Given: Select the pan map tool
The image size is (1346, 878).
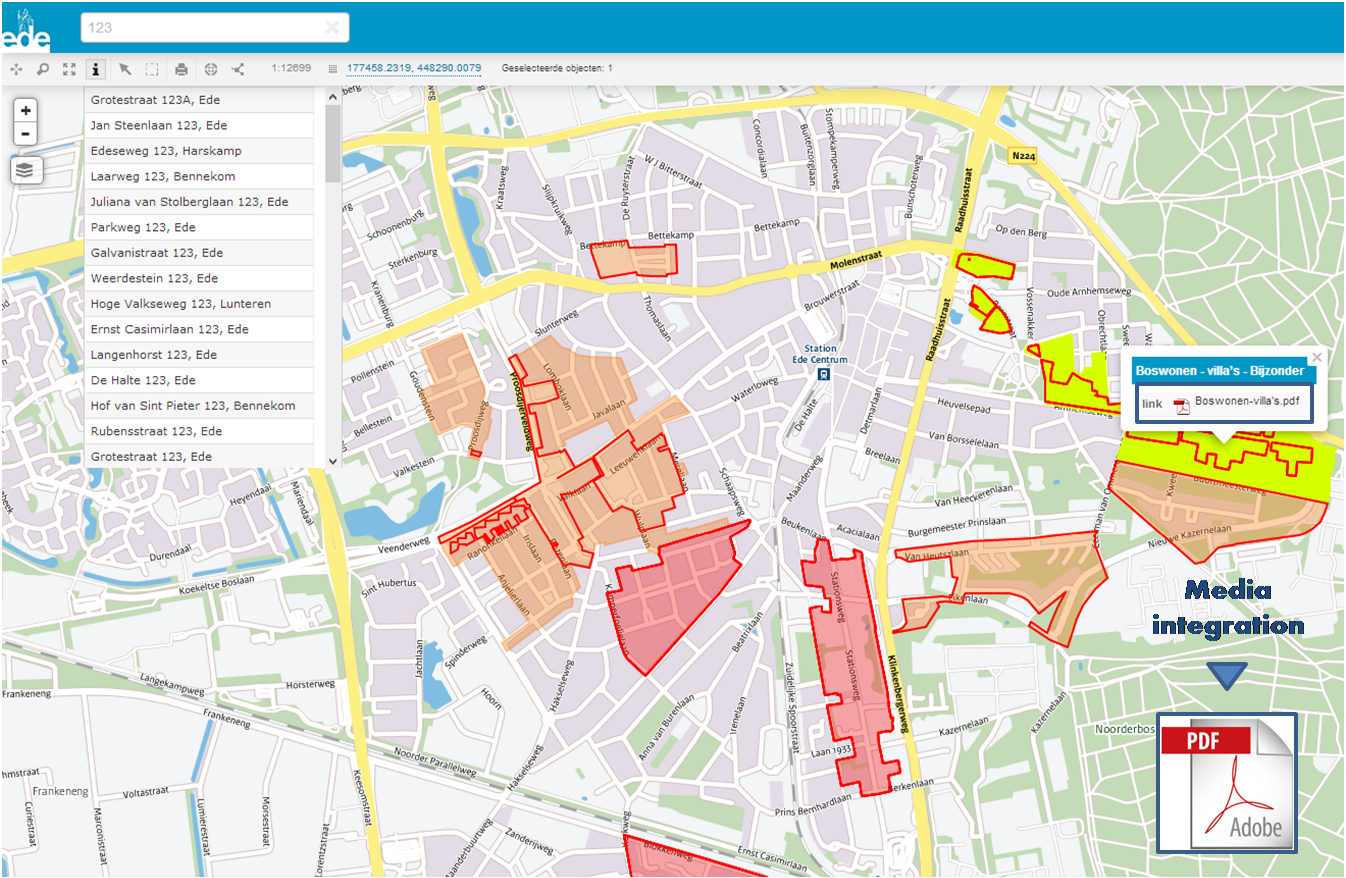Looking at the screenshot, I should pos(16,69).
